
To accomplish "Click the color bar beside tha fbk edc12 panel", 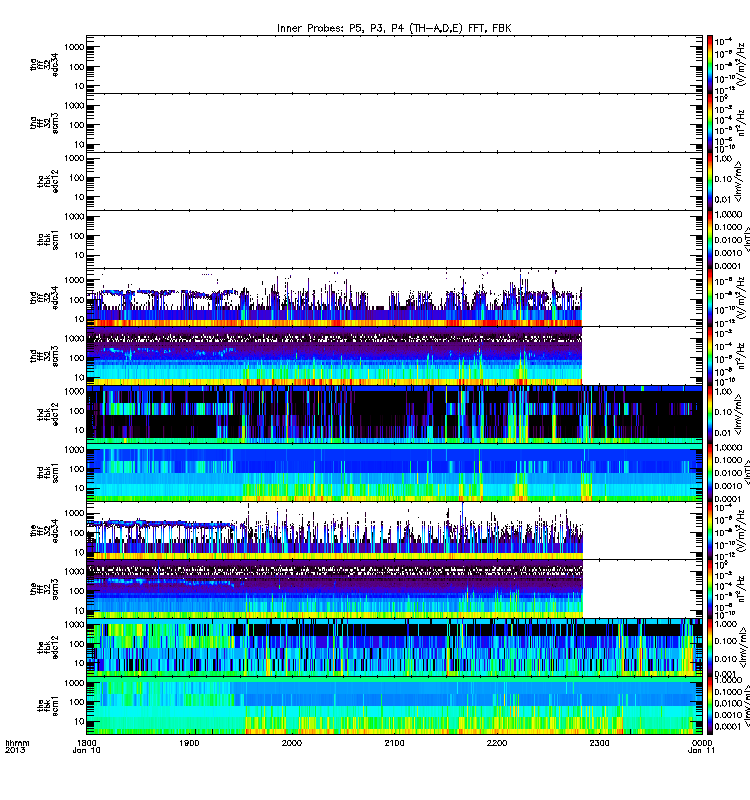I will 709,181.
